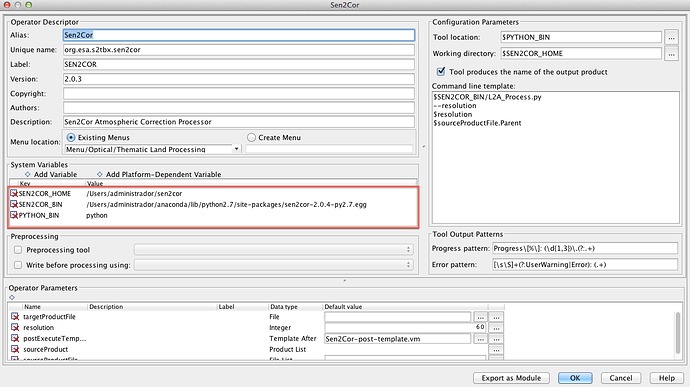Open details button at end of targetProductFile row
The height and width of the screenshot is (387, 690).
coord(496,317)
